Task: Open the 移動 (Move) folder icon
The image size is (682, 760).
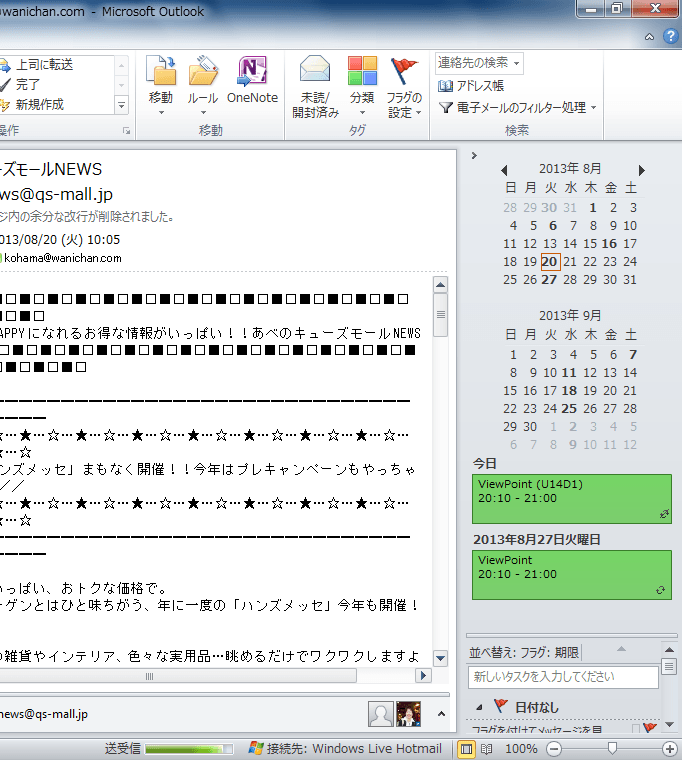Action: coord(160,71)
